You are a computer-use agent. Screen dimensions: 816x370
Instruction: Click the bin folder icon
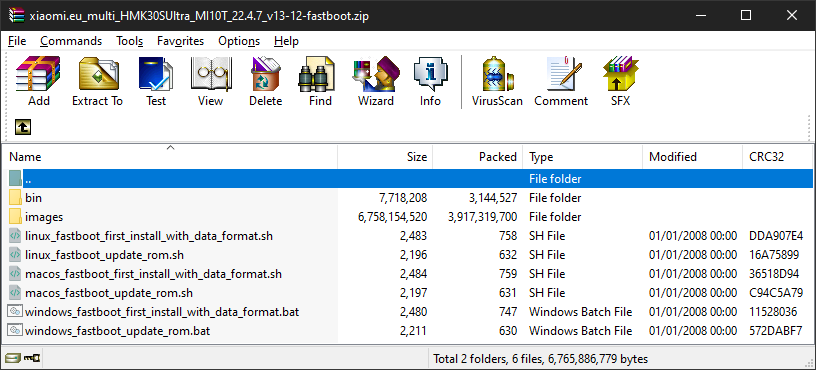point(16,197)
